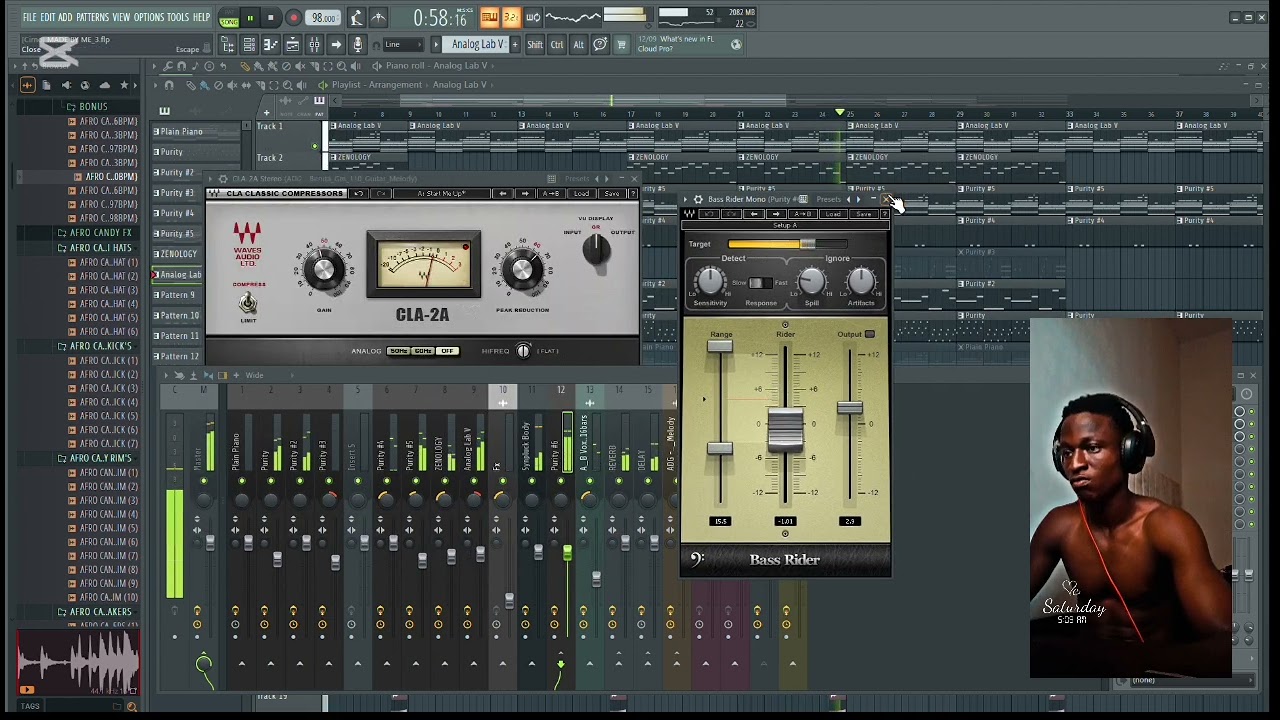Viewport: 1280px width, 720px height.
Task: Select Analog 50Hz option
Action: (398, 351)
